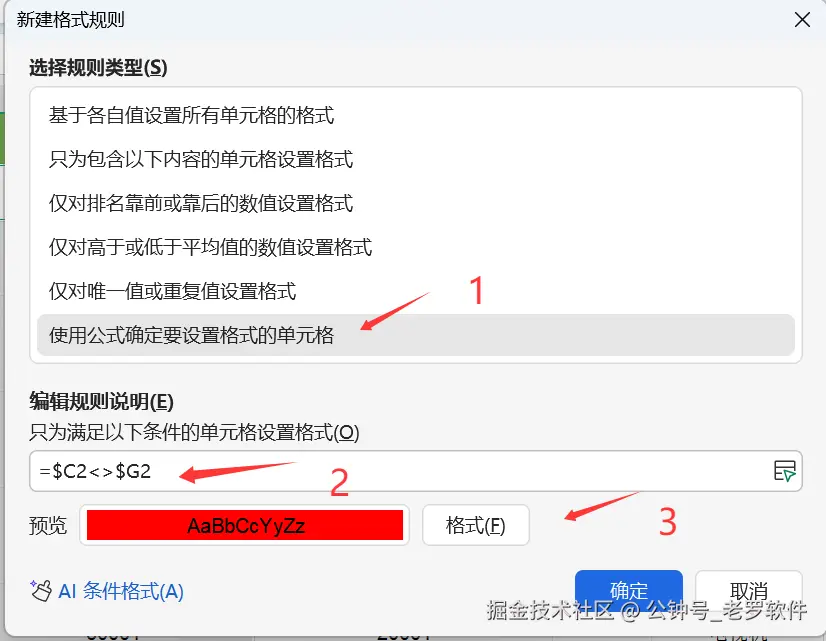Click the formula field containing =$C2<>$G2
This screenshot has width=826, height=641.
coord(400,471)
